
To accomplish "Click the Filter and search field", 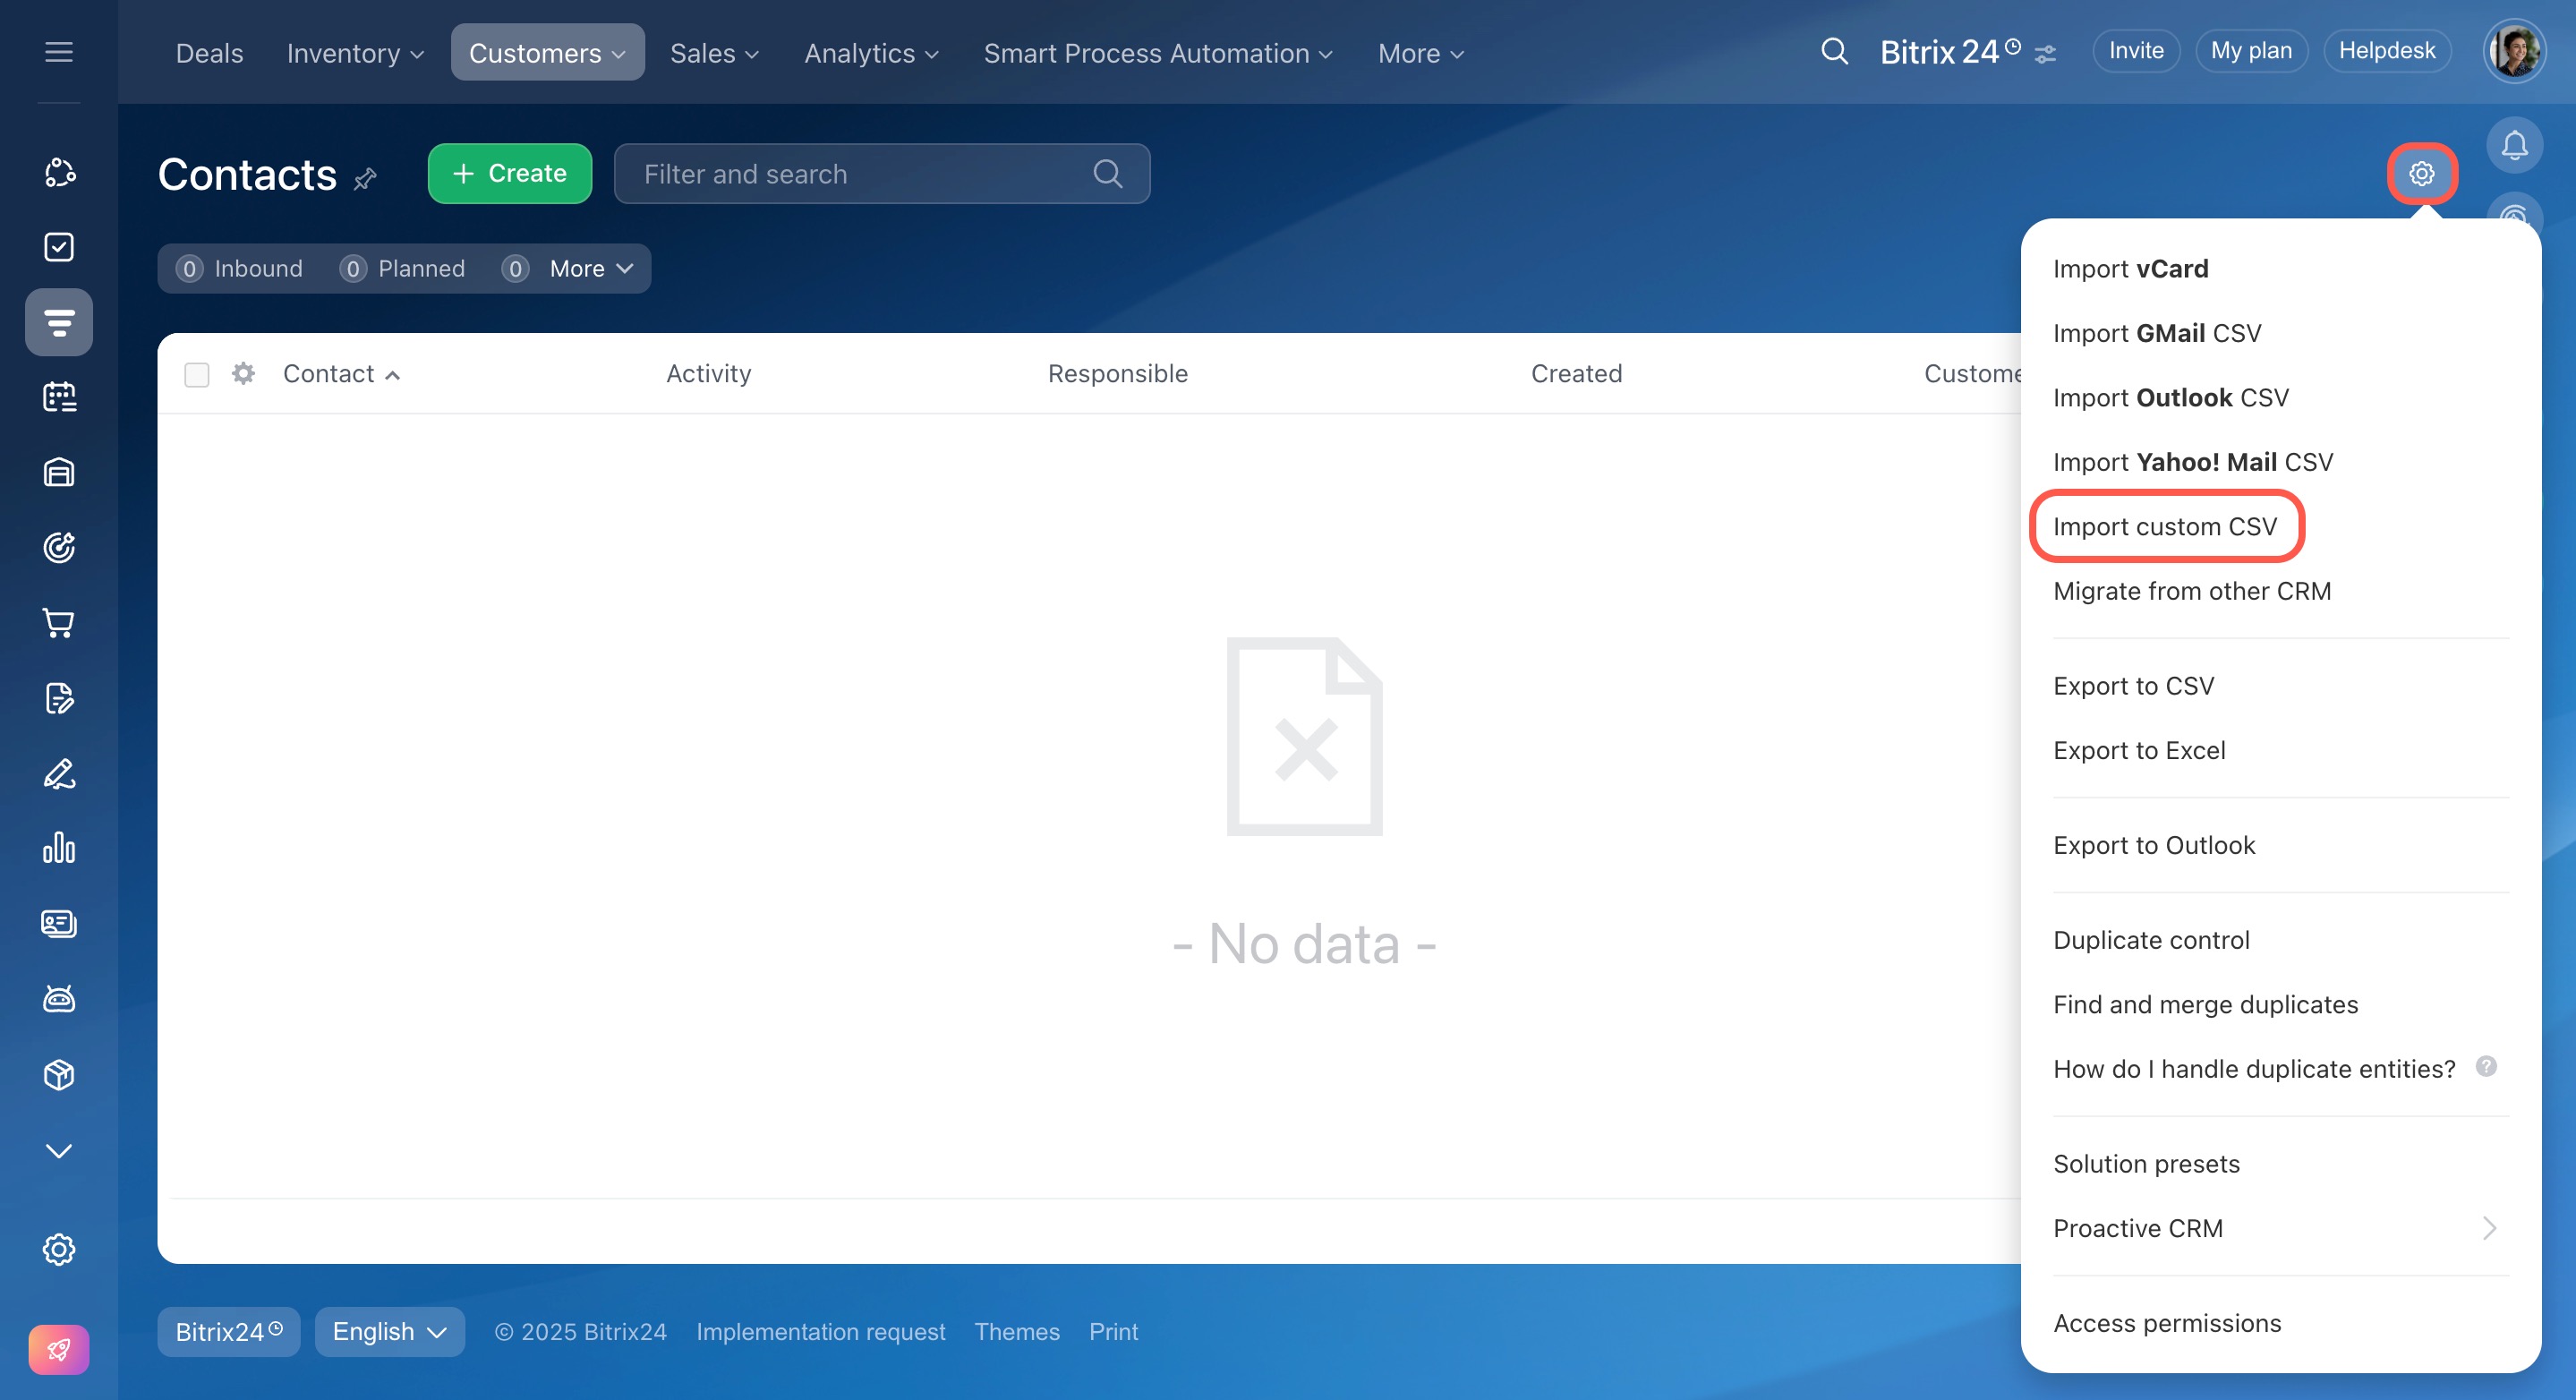I will pyautogui.click(x=860, y=174).
